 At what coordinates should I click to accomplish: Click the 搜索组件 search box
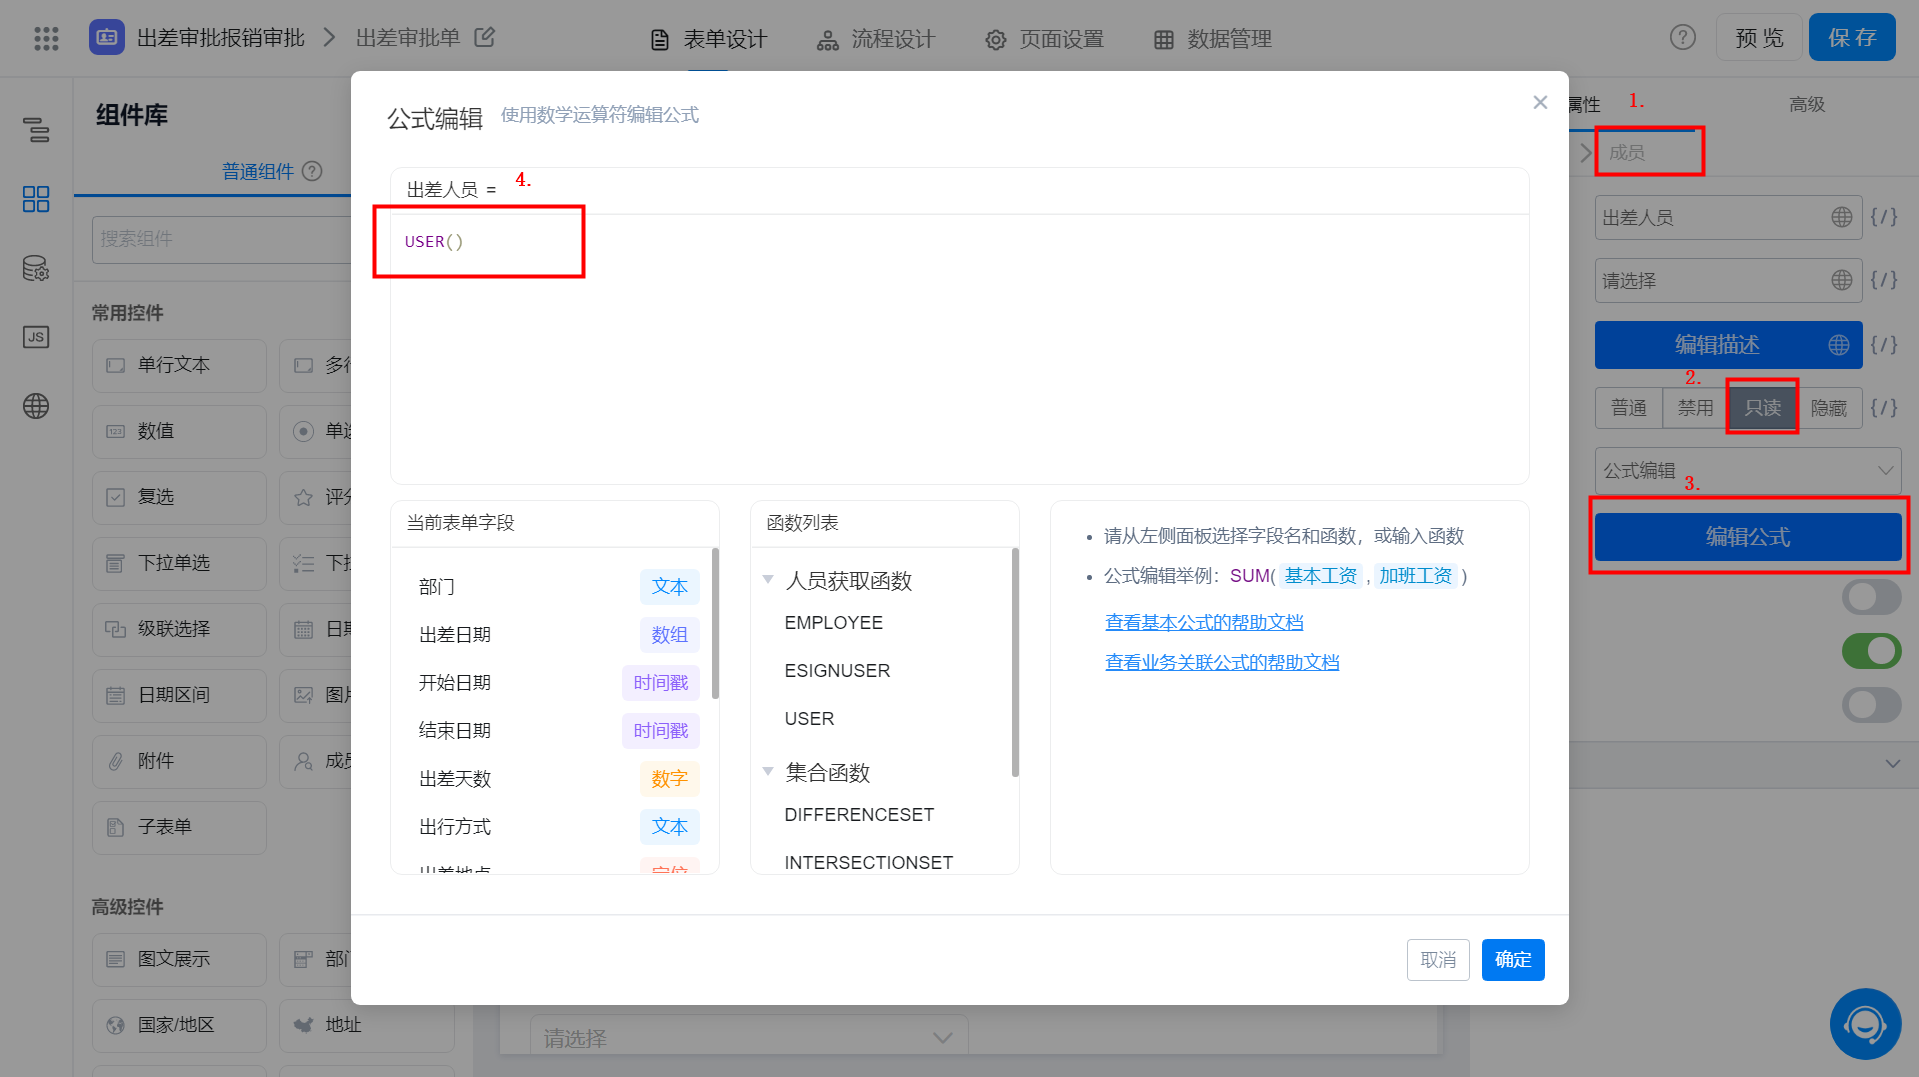coord(222,239)
